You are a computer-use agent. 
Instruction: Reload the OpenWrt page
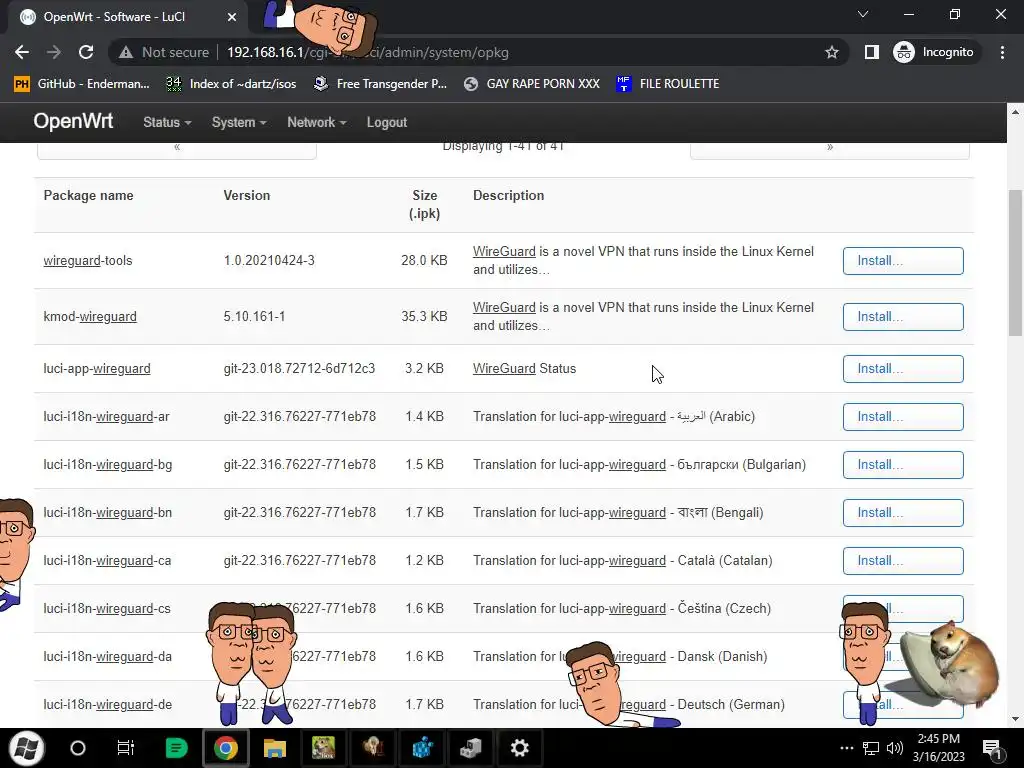click(86, 52)
